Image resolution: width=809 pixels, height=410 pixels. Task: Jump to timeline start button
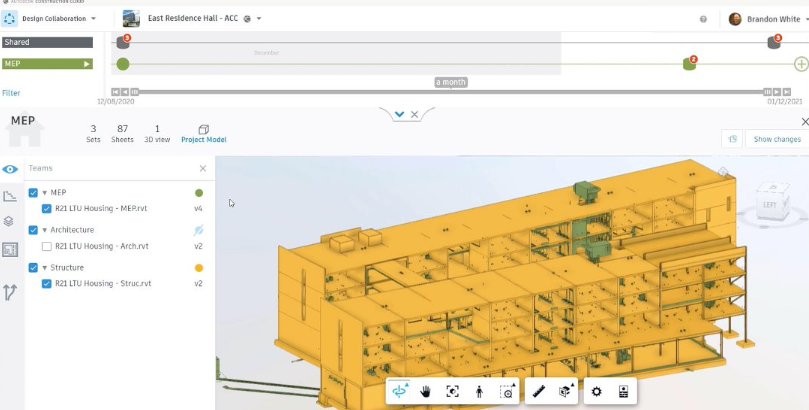tap(116, 92)
